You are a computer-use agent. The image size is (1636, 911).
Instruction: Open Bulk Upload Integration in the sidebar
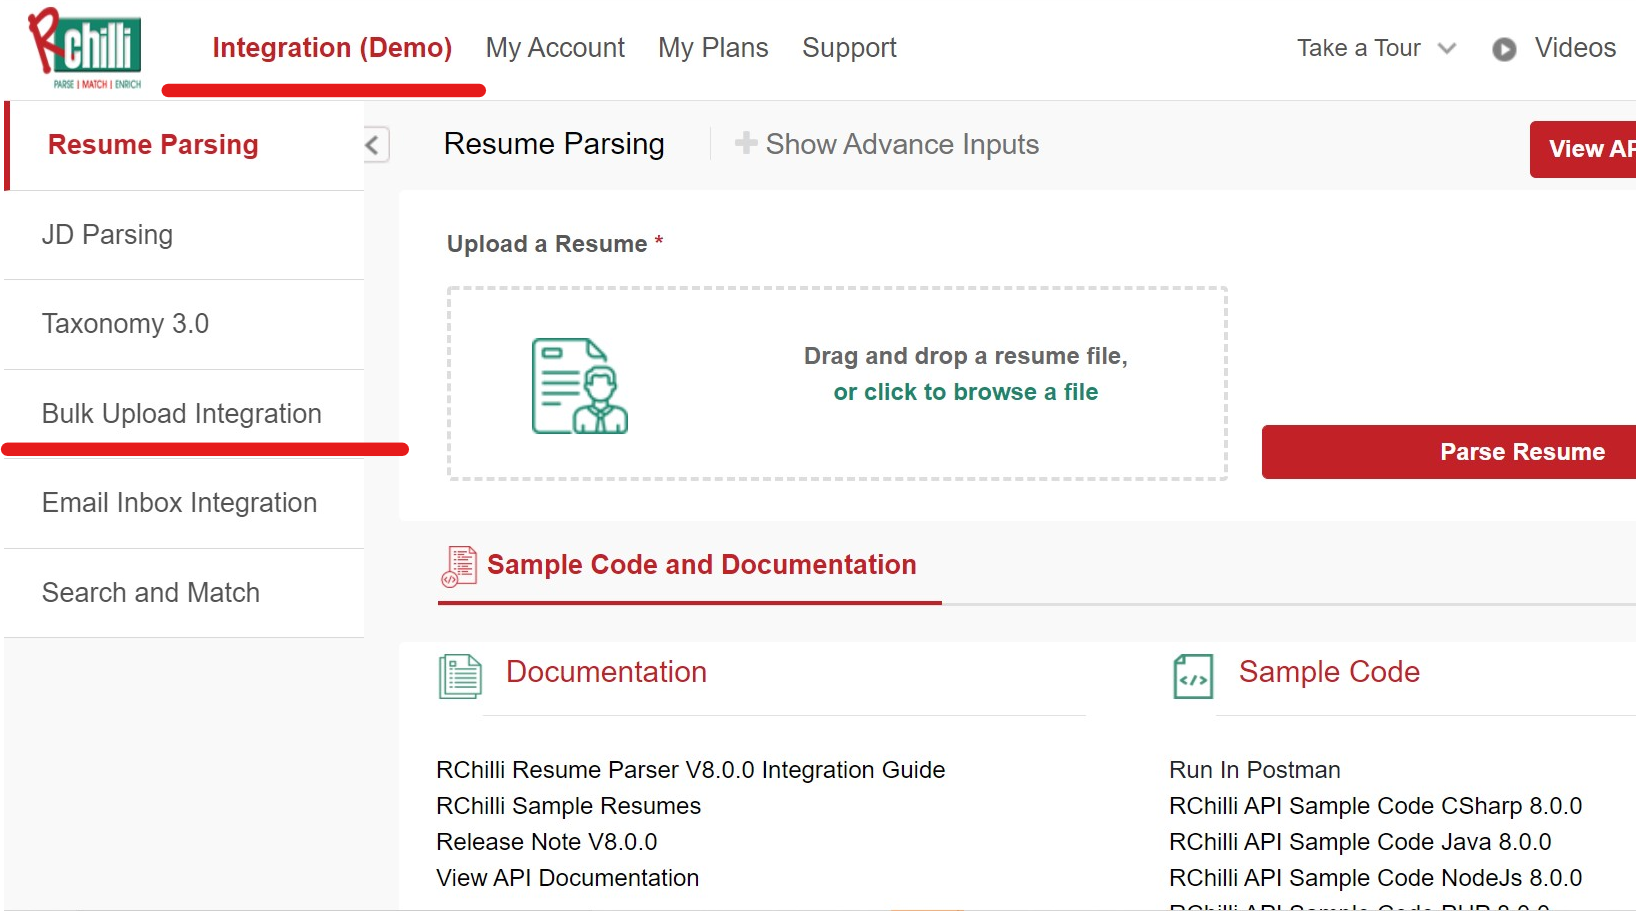click(x=184, y=414)
